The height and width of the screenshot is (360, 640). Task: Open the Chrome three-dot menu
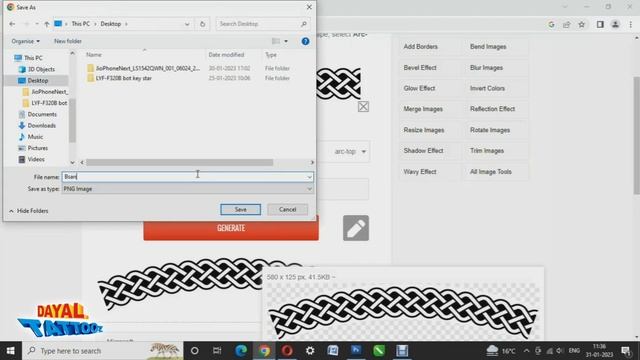[631, 24]
